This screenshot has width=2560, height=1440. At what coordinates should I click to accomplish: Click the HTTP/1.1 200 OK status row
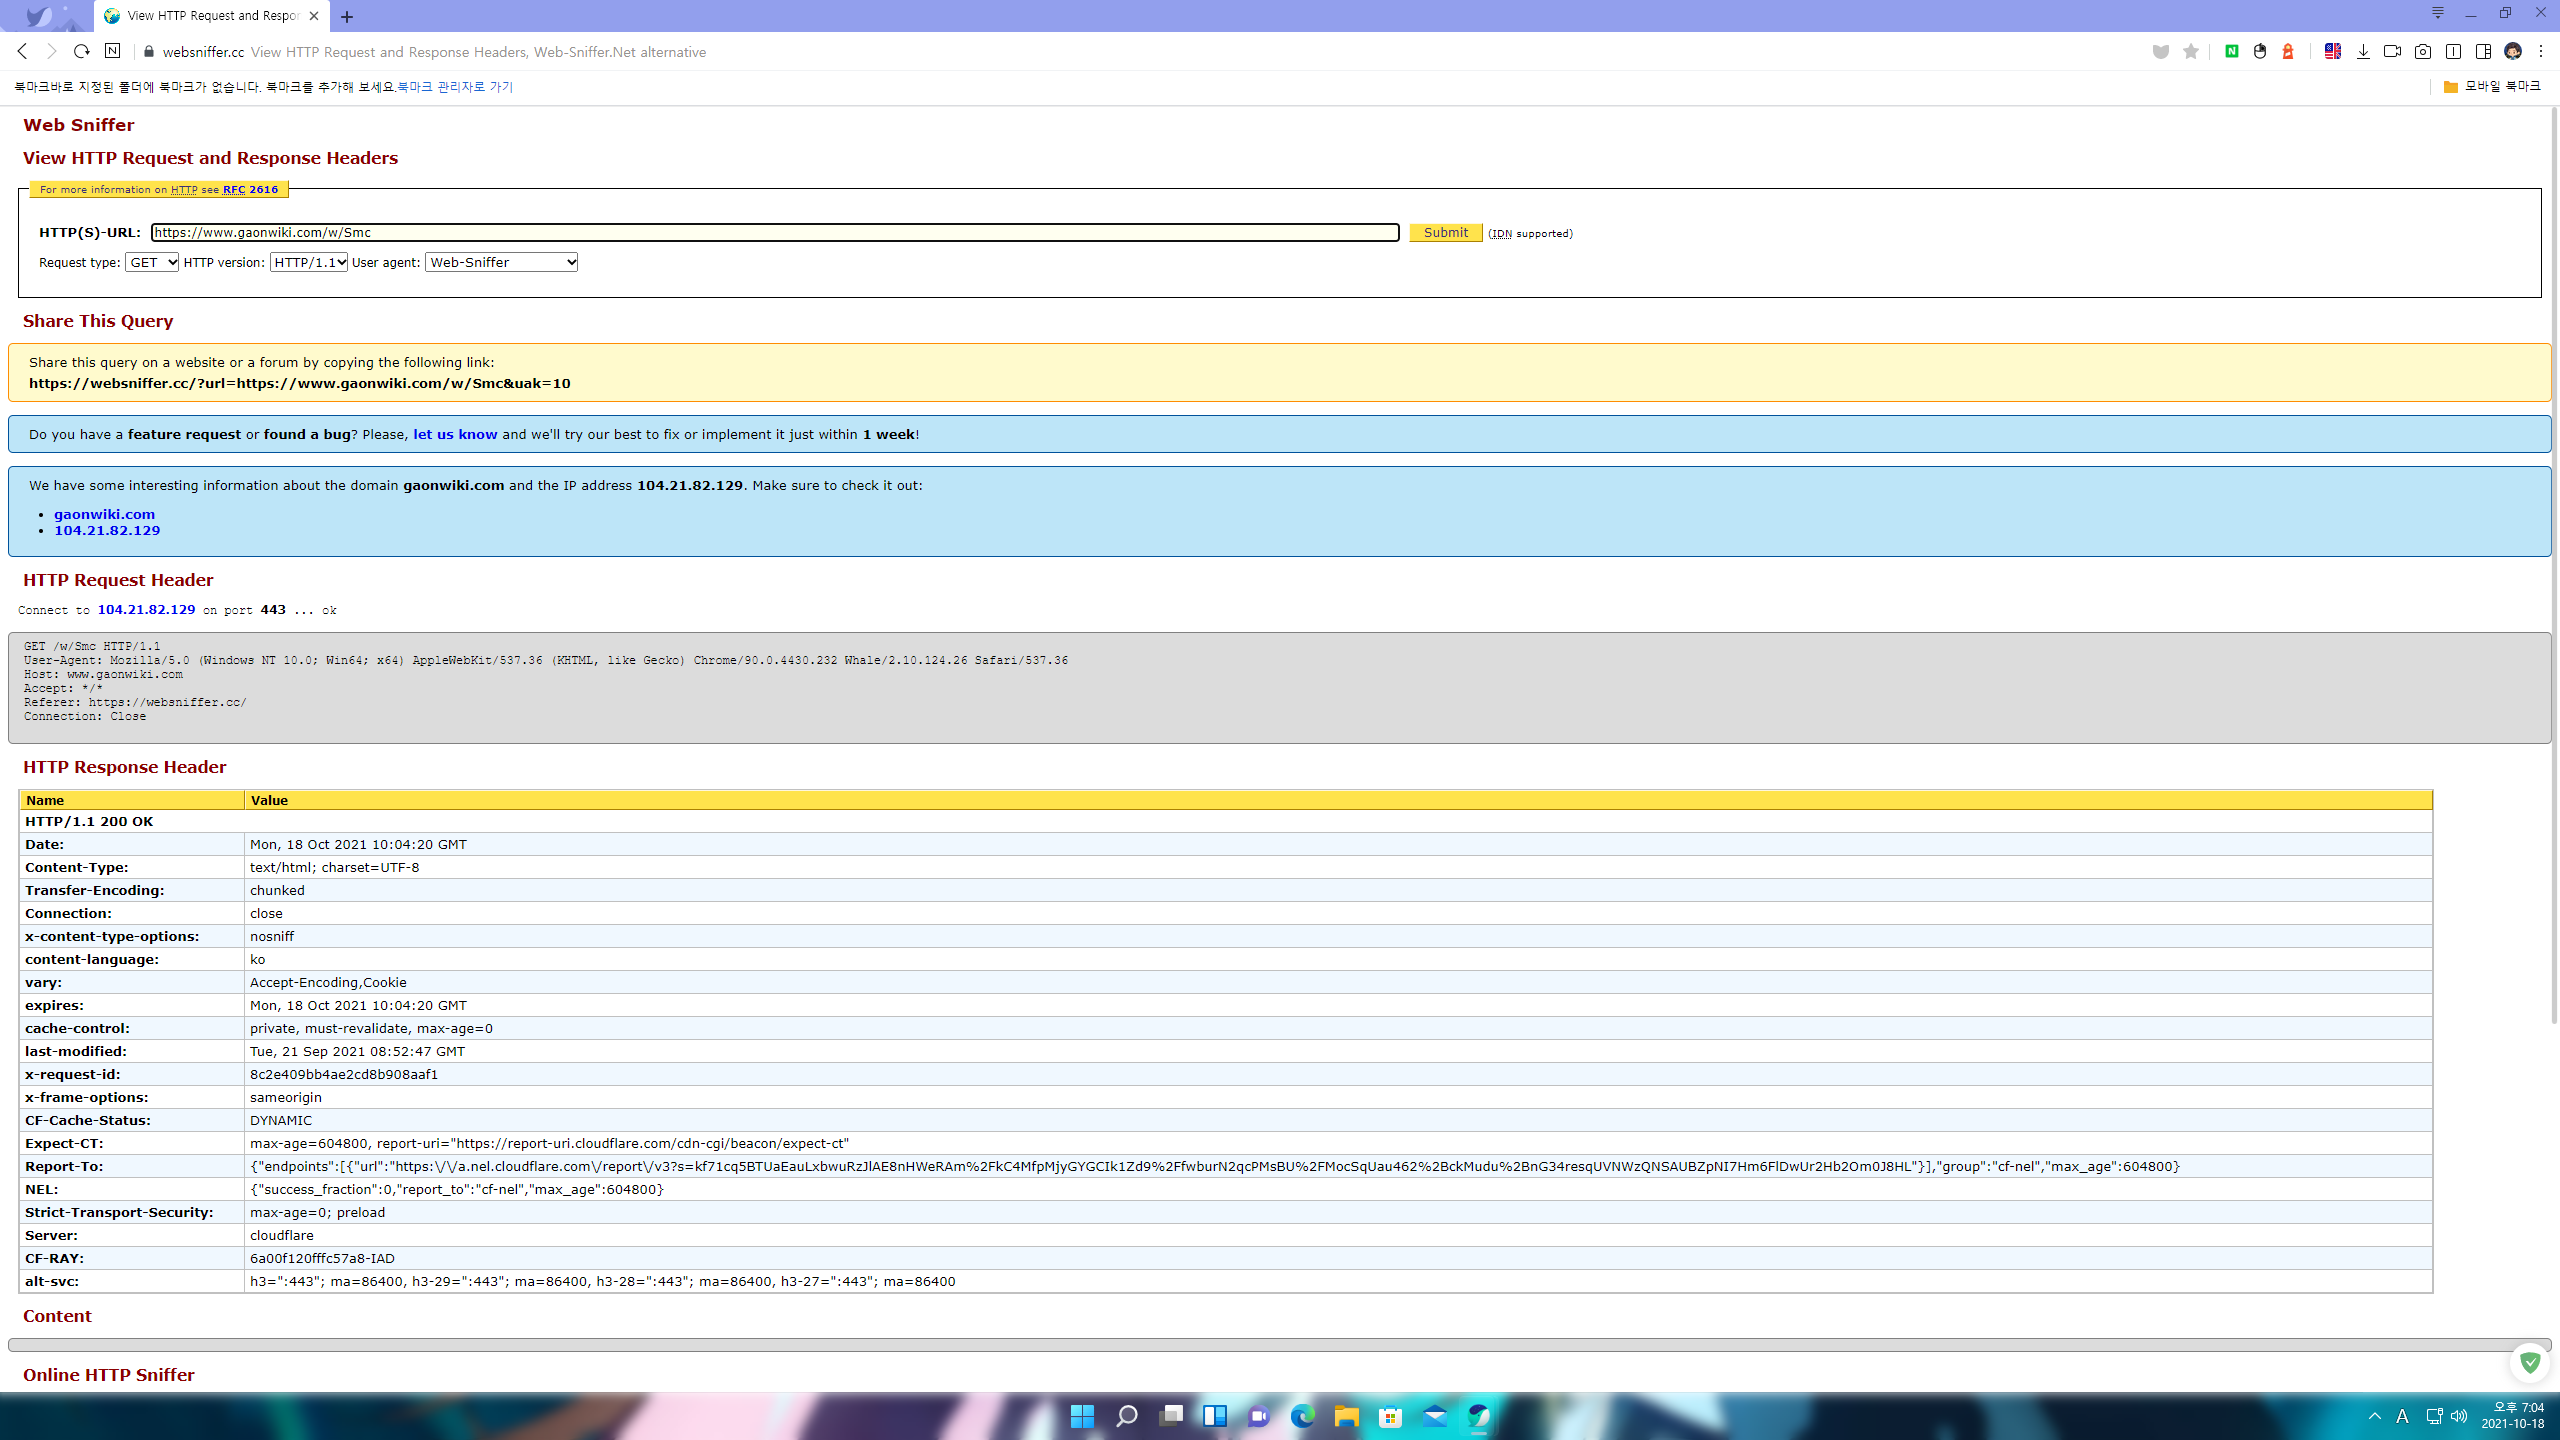pyautogui.click(x=1225, y=821)
